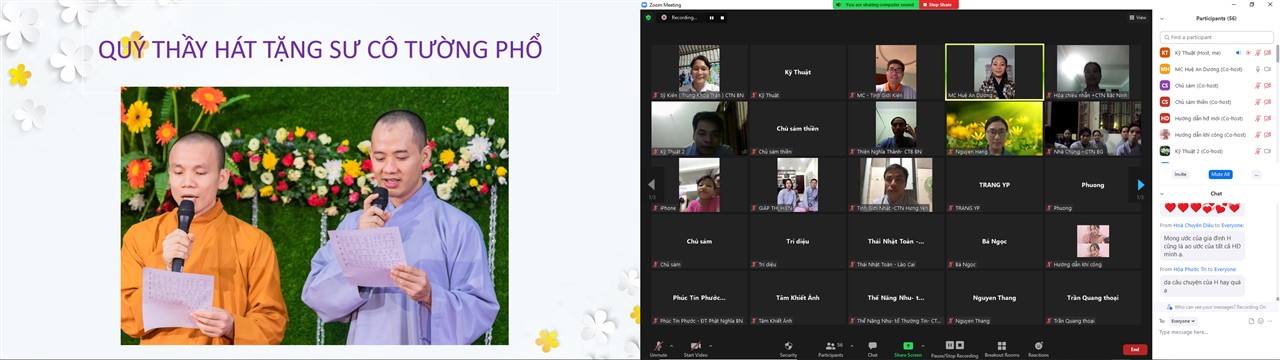The height and width of the screenshot is (360, 1280).
Task: Open share options arrow beside Share Screen
Action: pyautogui.click(x=923, y=345)
